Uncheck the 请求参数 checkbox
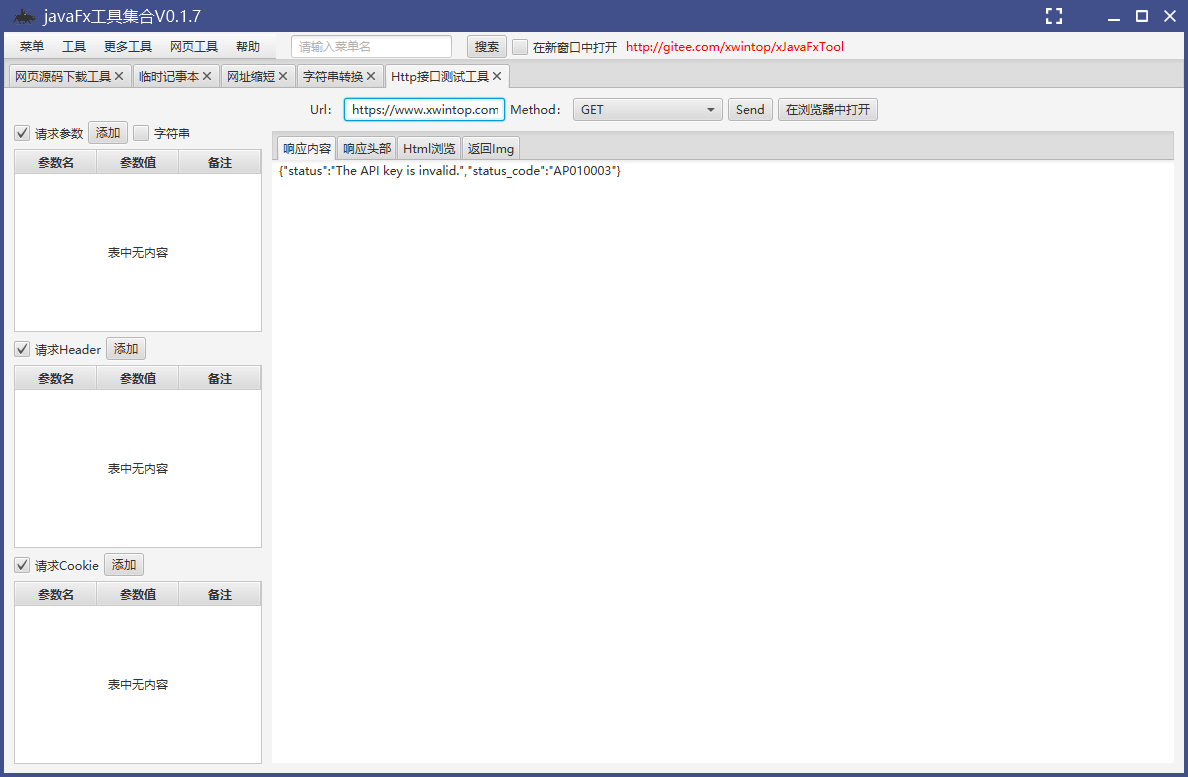 pos(22,133)
